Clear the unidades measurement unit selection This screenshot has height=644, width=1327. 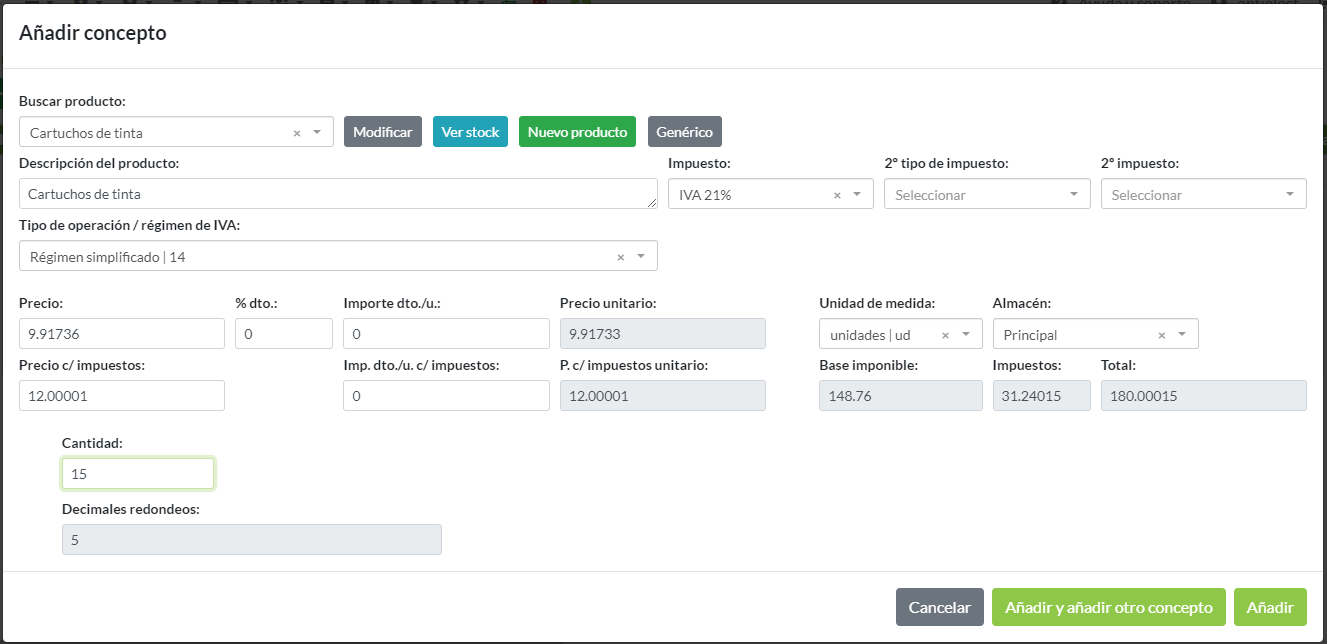pos(945,336)
